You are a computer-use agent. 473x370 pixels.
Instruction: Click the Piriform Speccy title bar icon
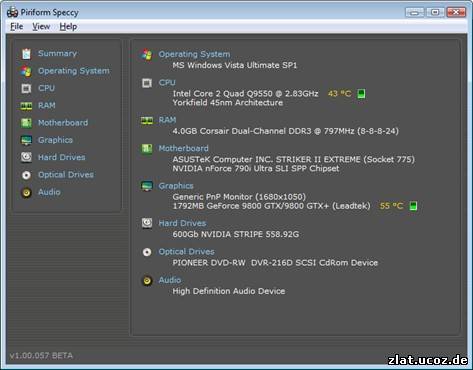point(13,12)
